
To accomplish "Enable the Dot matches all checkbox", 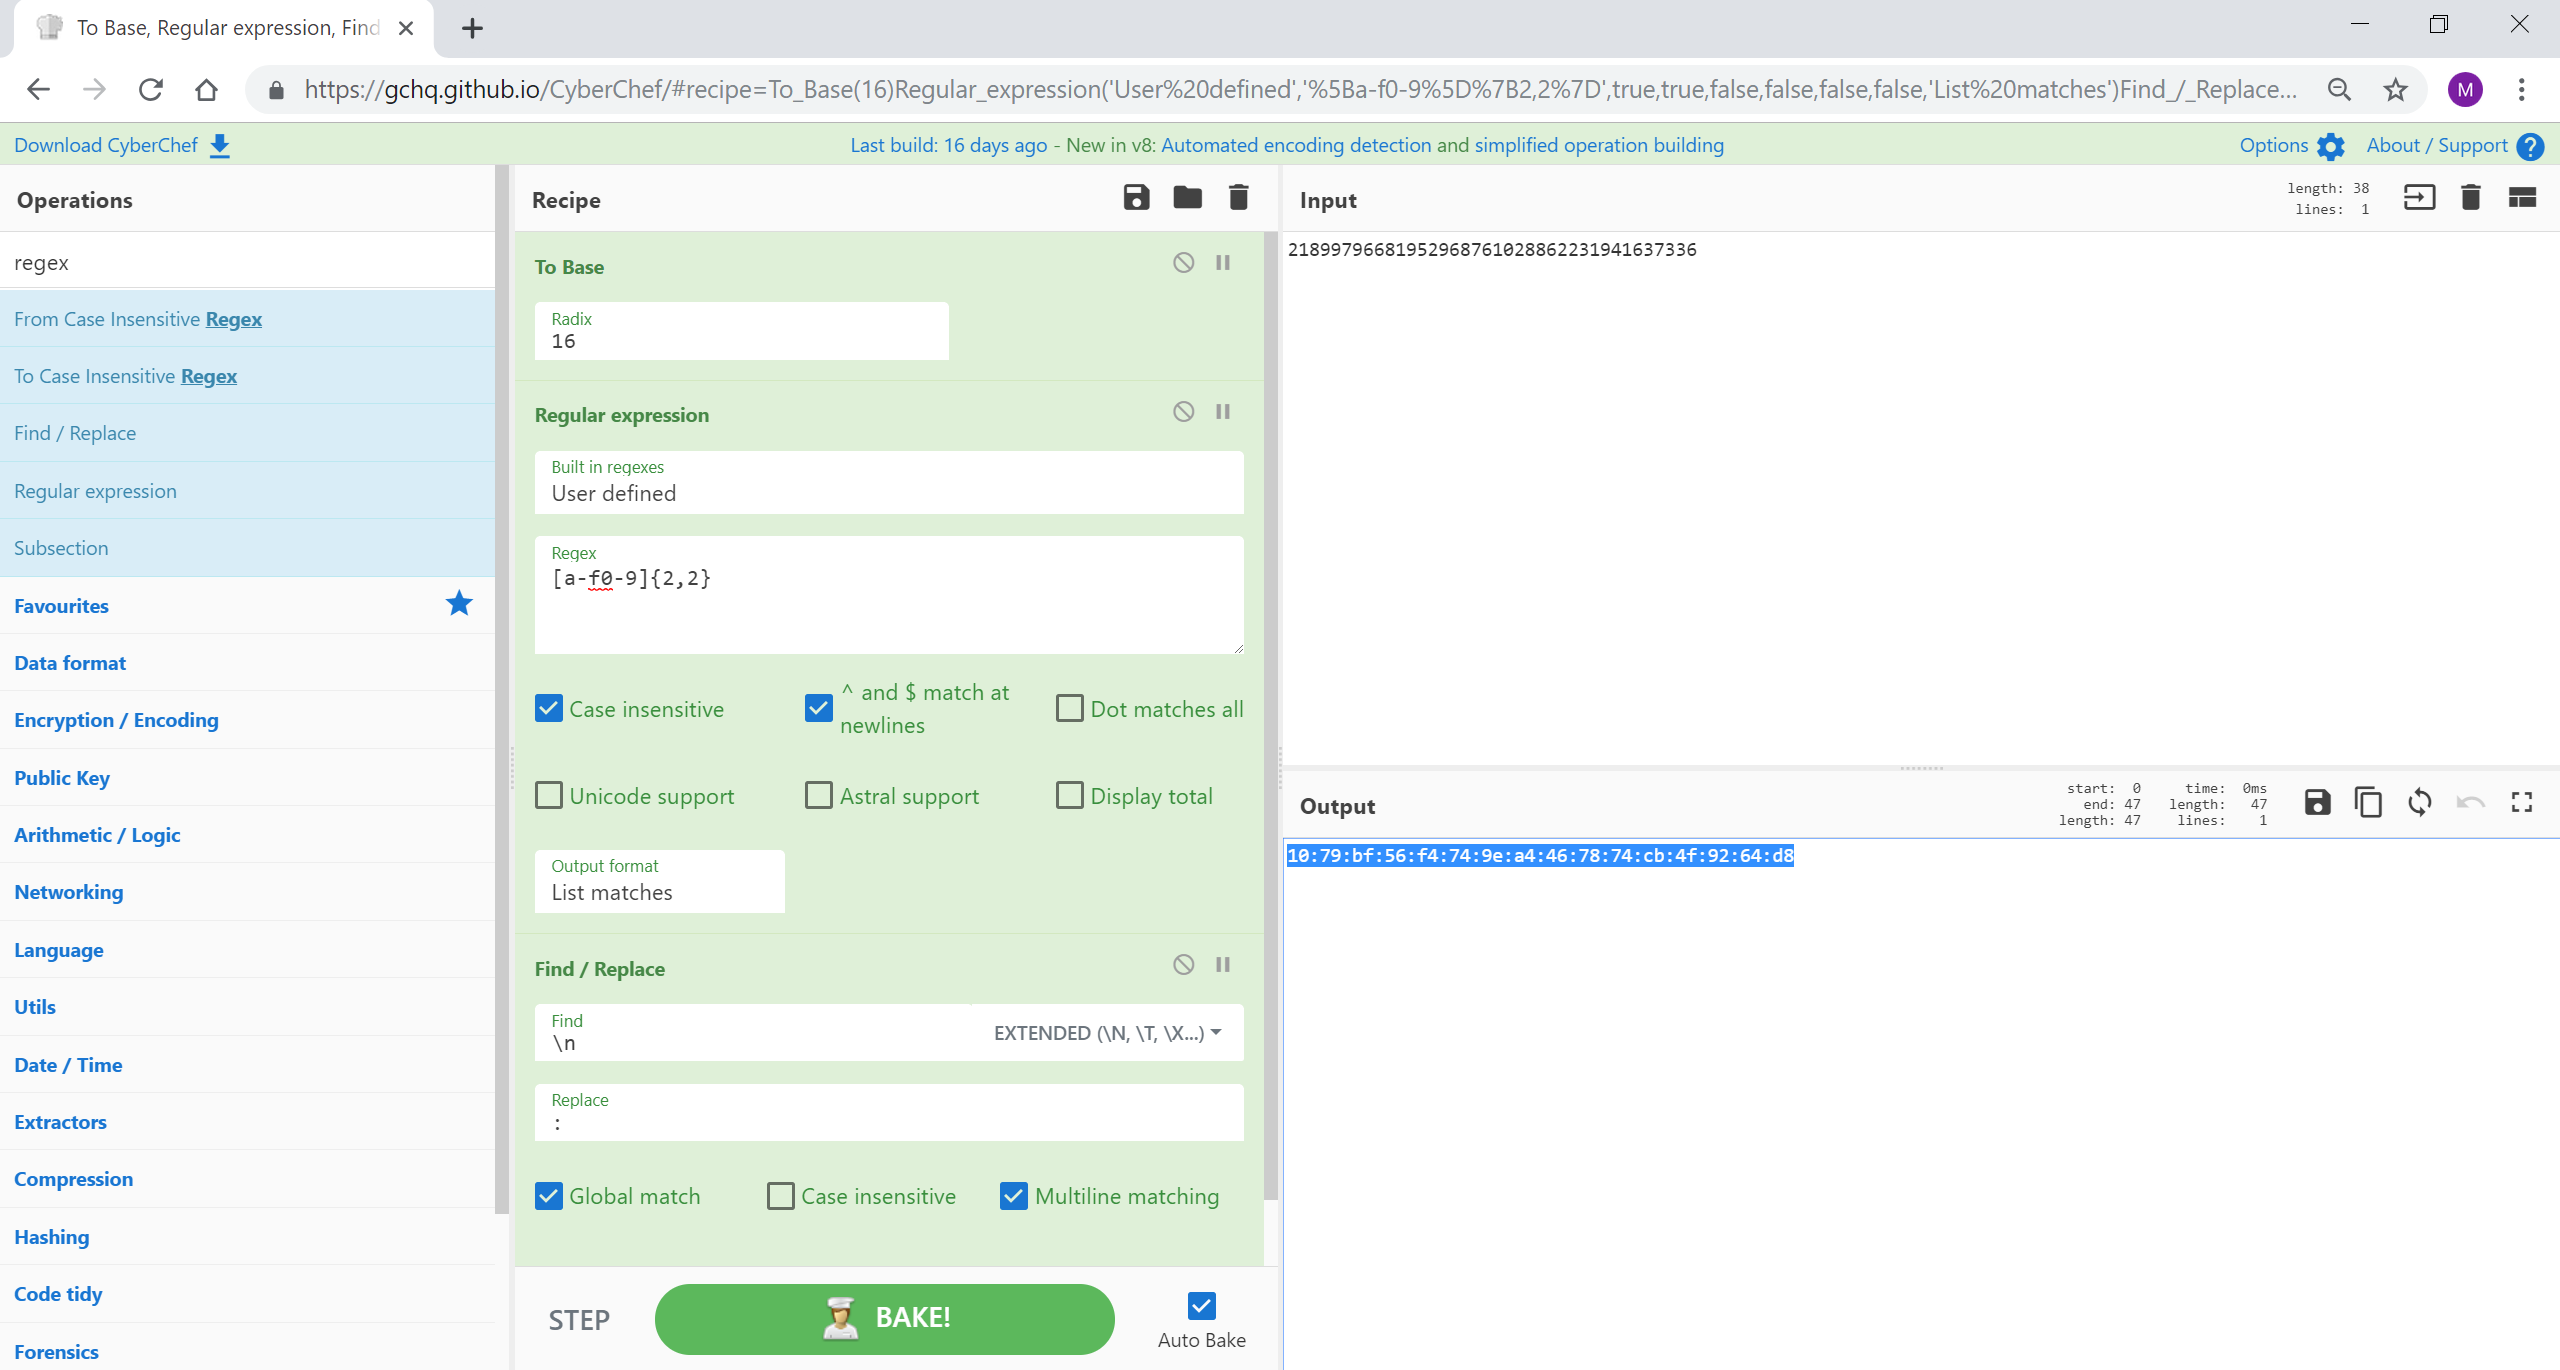I will 1067,708.
